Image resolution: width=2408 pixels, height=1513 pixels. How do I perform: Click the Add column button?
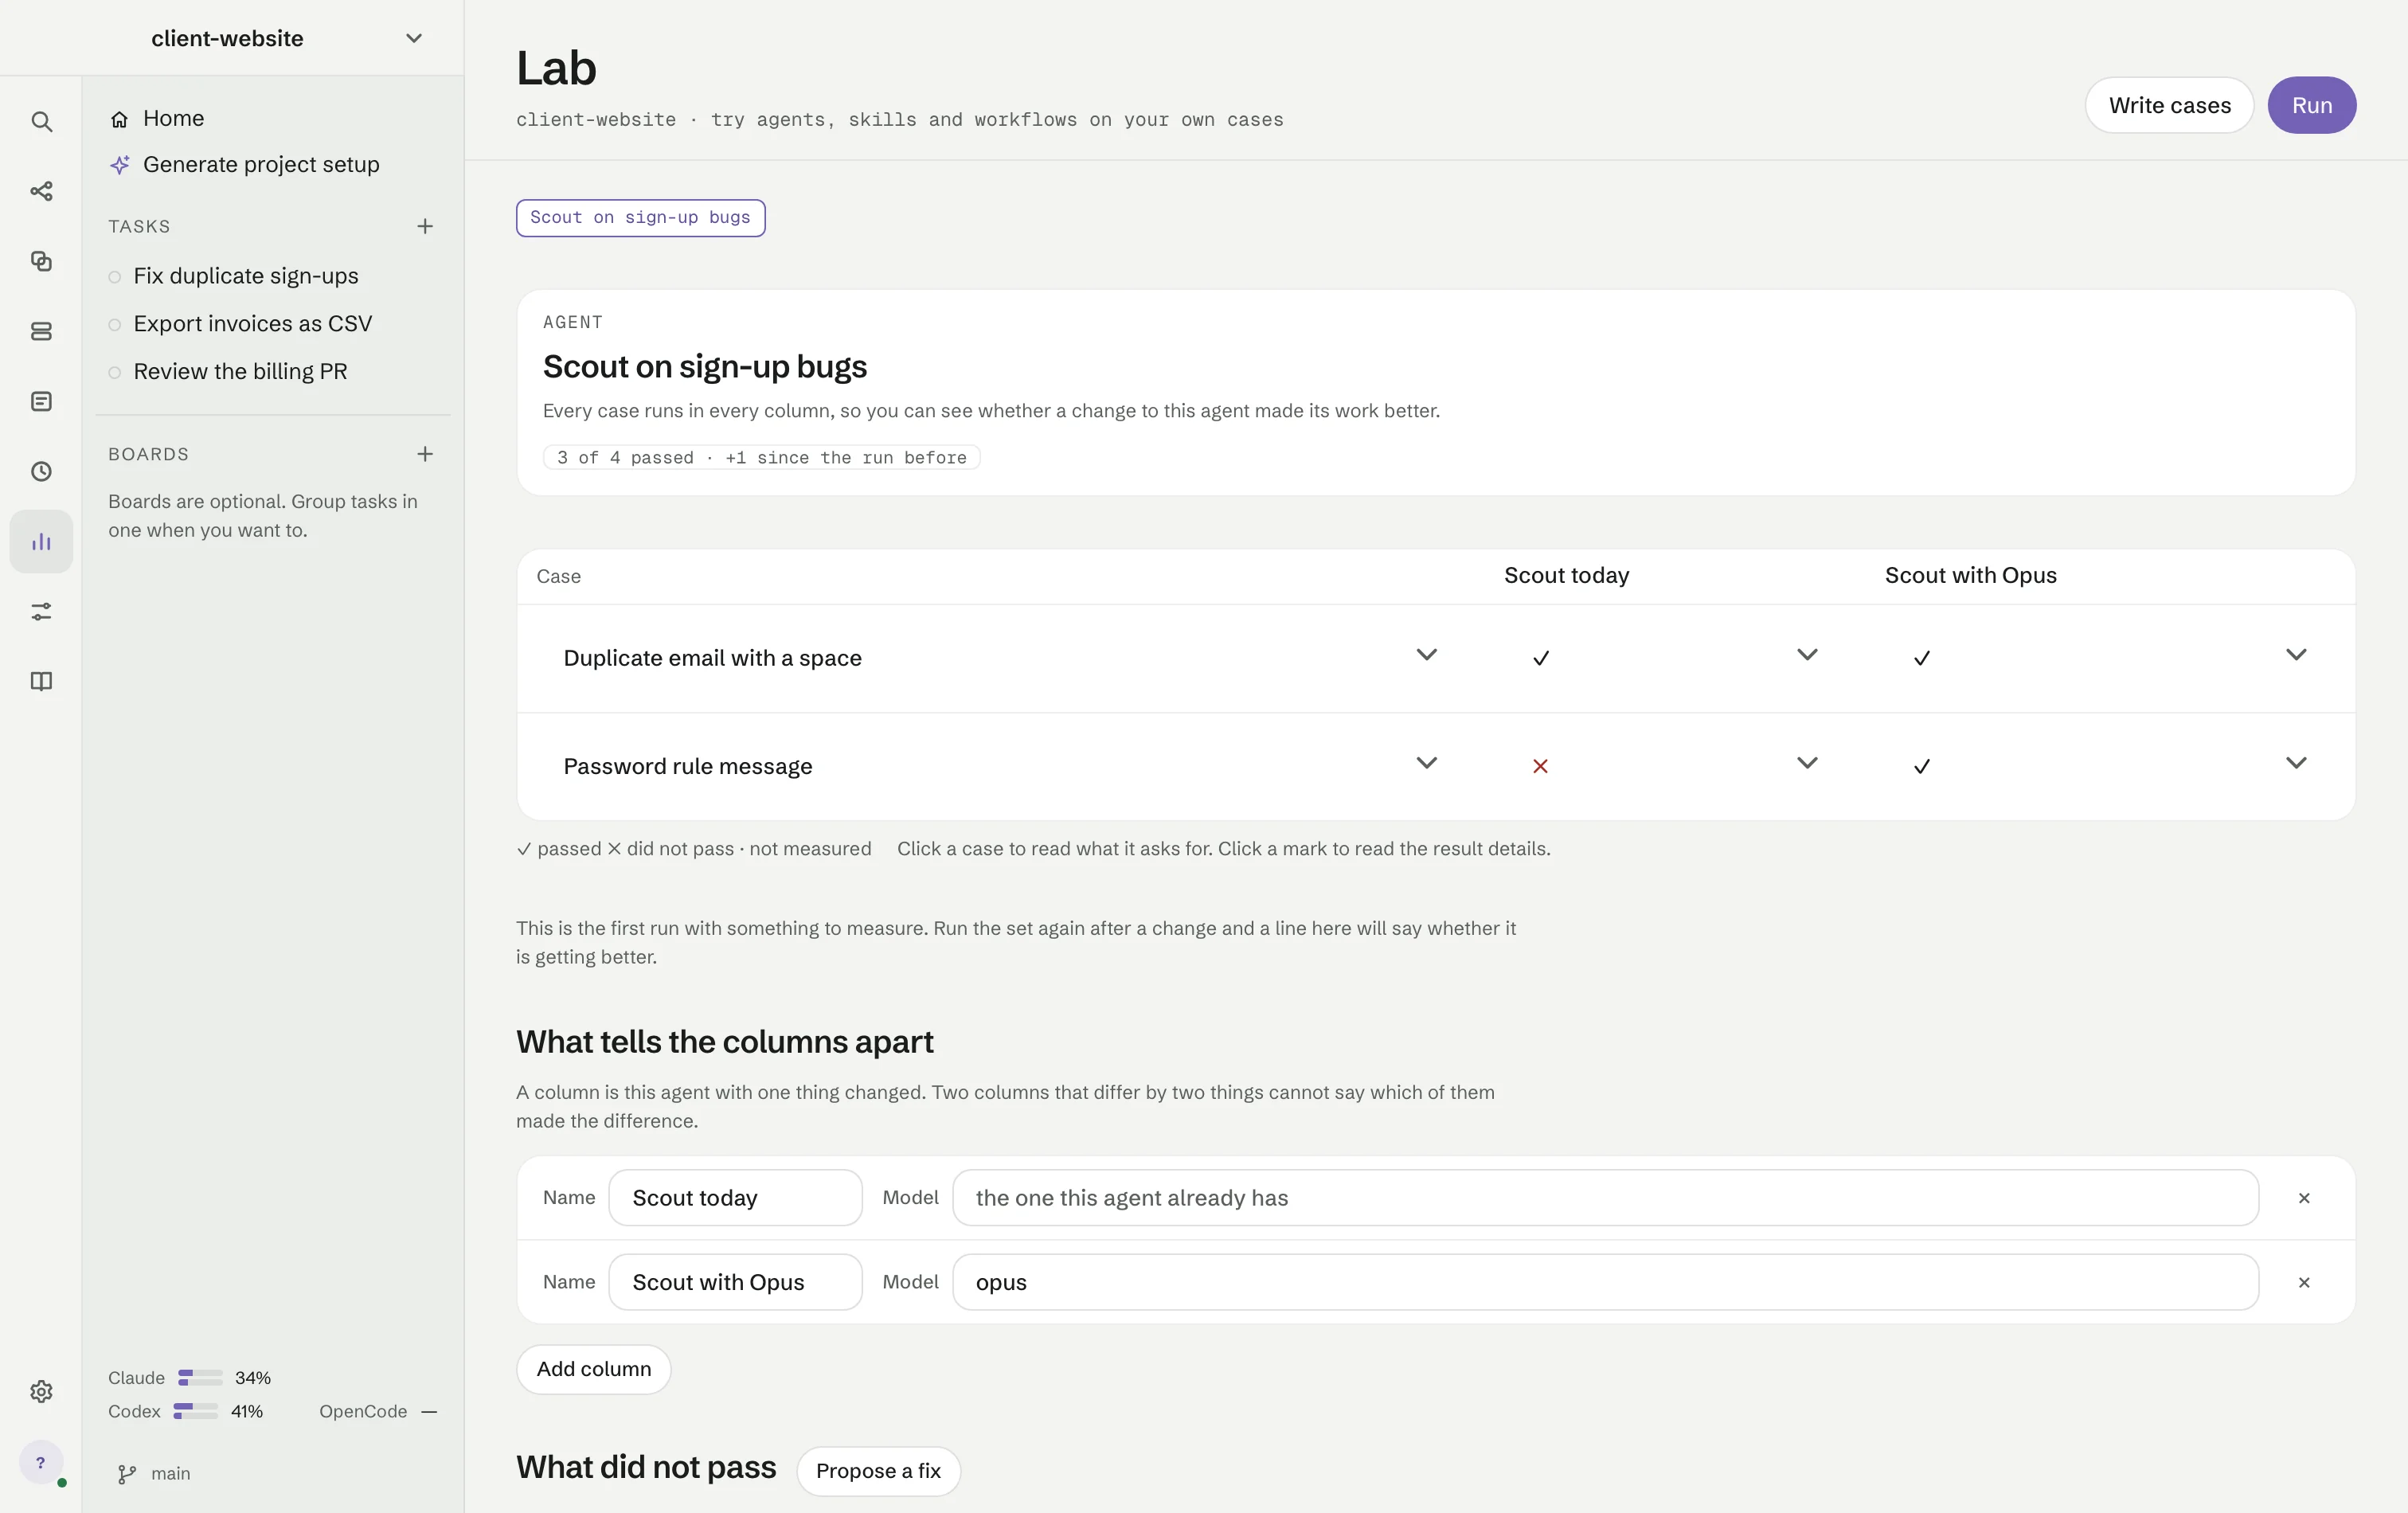(x=593, y=1369)
